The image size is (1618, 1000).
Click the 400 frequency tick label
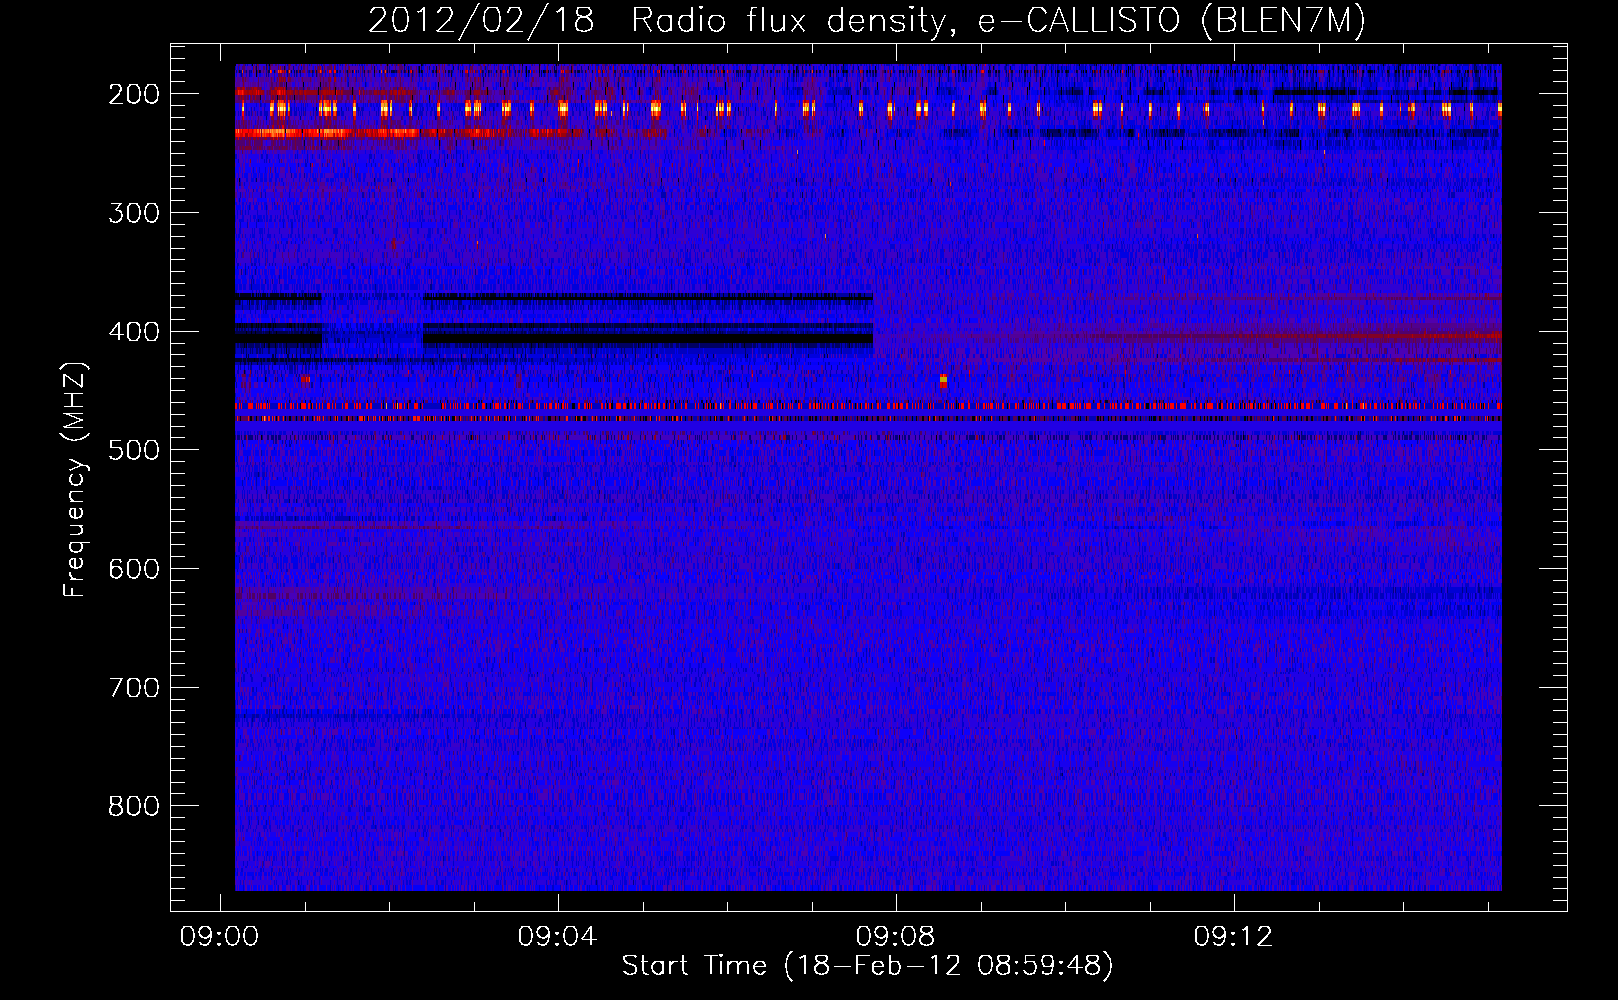coord(134,332)
